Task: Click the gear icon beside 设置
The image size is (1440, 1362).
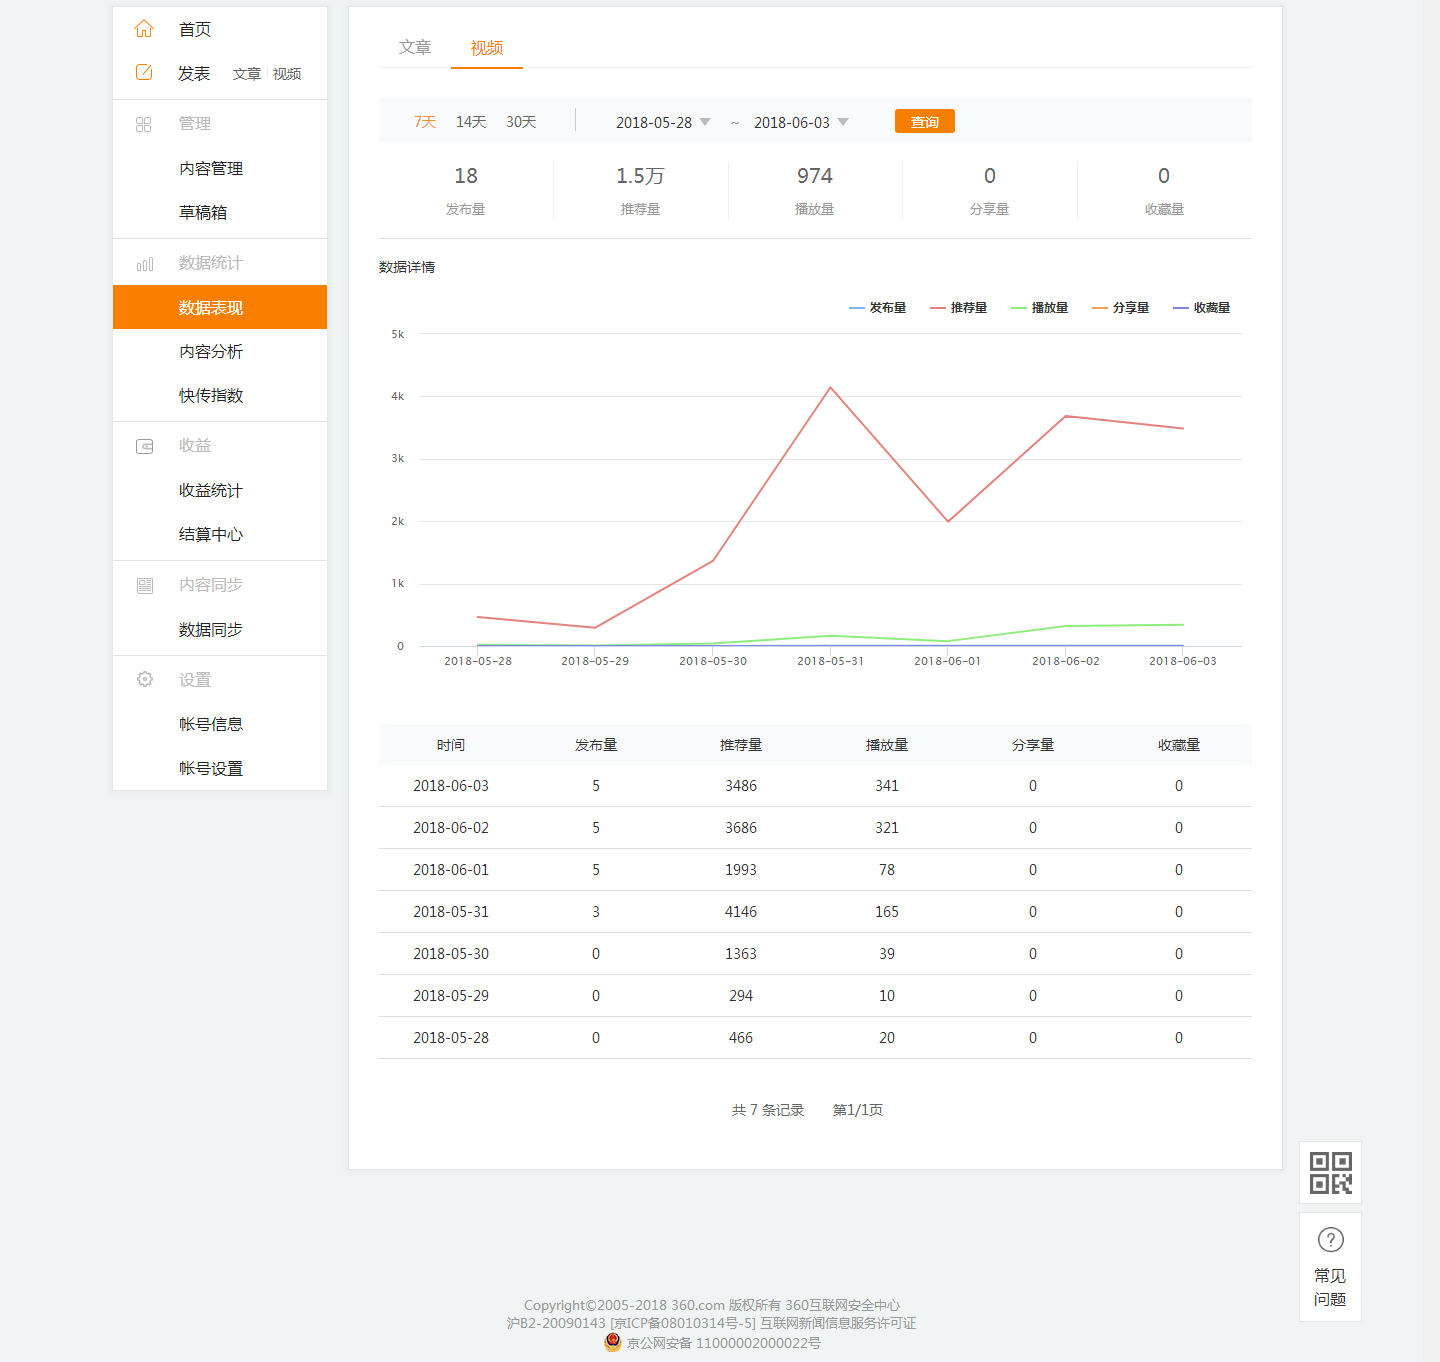Action: [145, 679]
